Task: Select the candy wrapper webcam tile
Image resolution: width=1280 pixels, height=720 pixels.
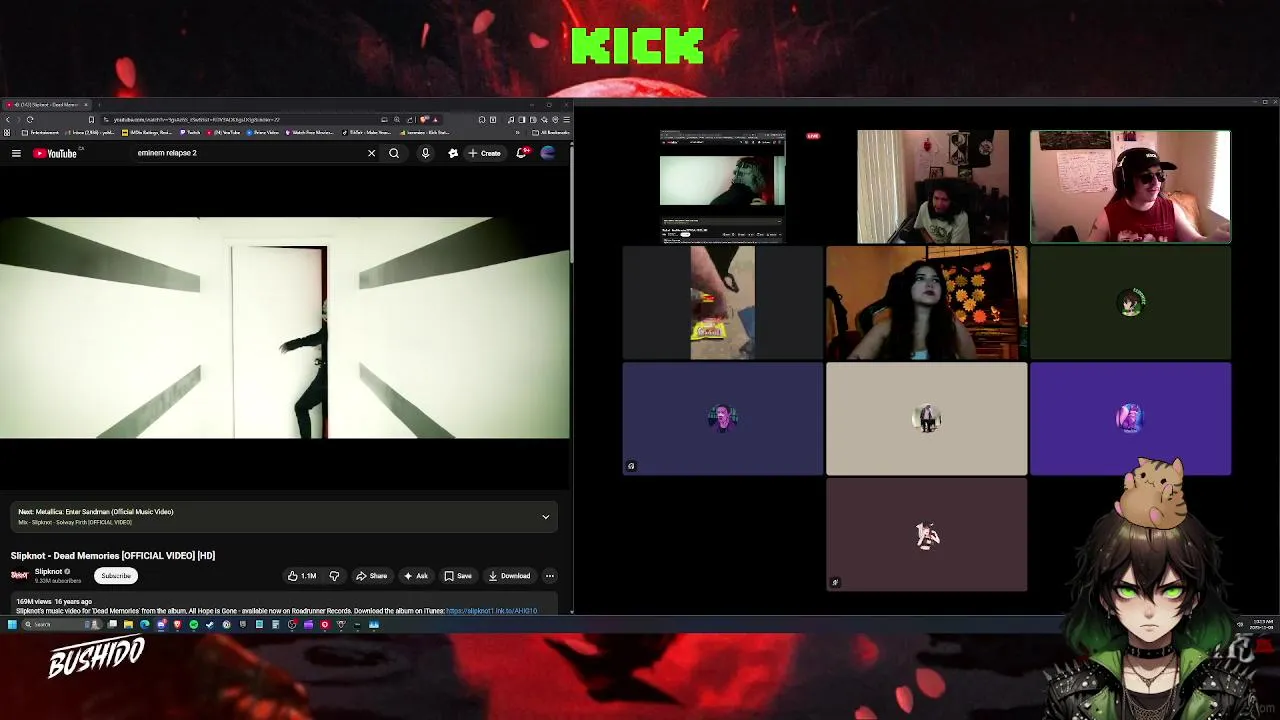Action: point(722,303)
